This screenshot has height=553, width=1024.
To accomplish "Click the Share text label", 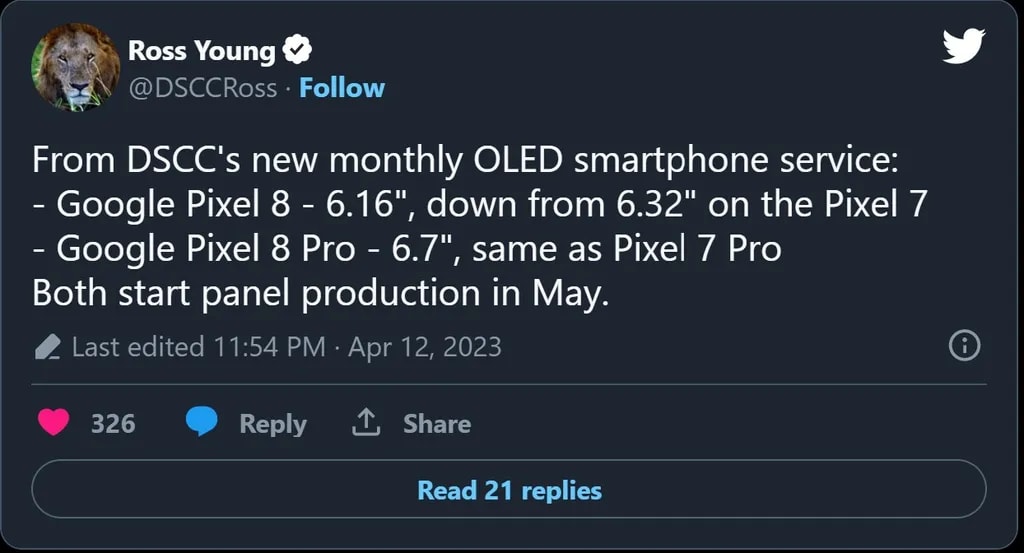I will click(436, 424).
